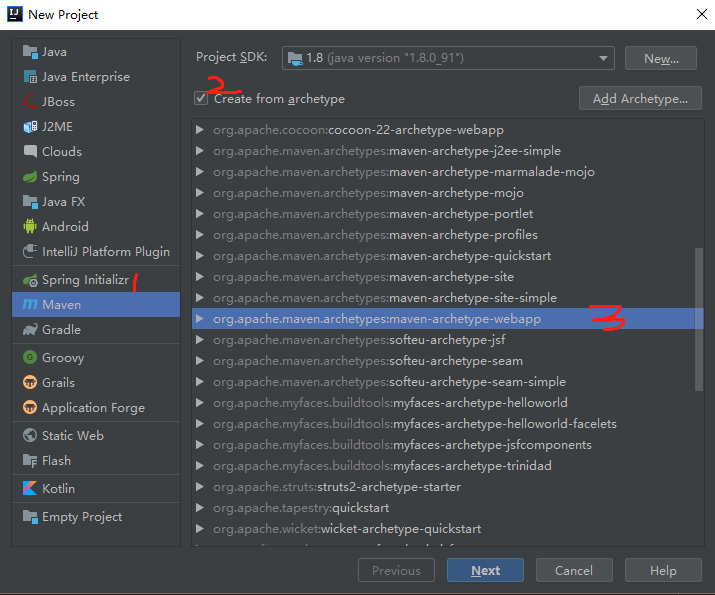Viewport: 715px width, 595px height.
Task: Click the Java FX folder icon
Action: click(30, 202)
